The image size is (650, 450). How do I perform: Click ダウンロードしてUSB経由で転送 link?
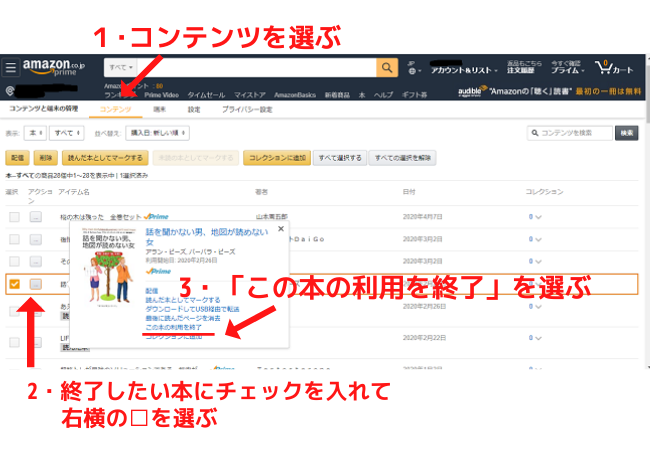pyautogui.click(x=192, y=309)
